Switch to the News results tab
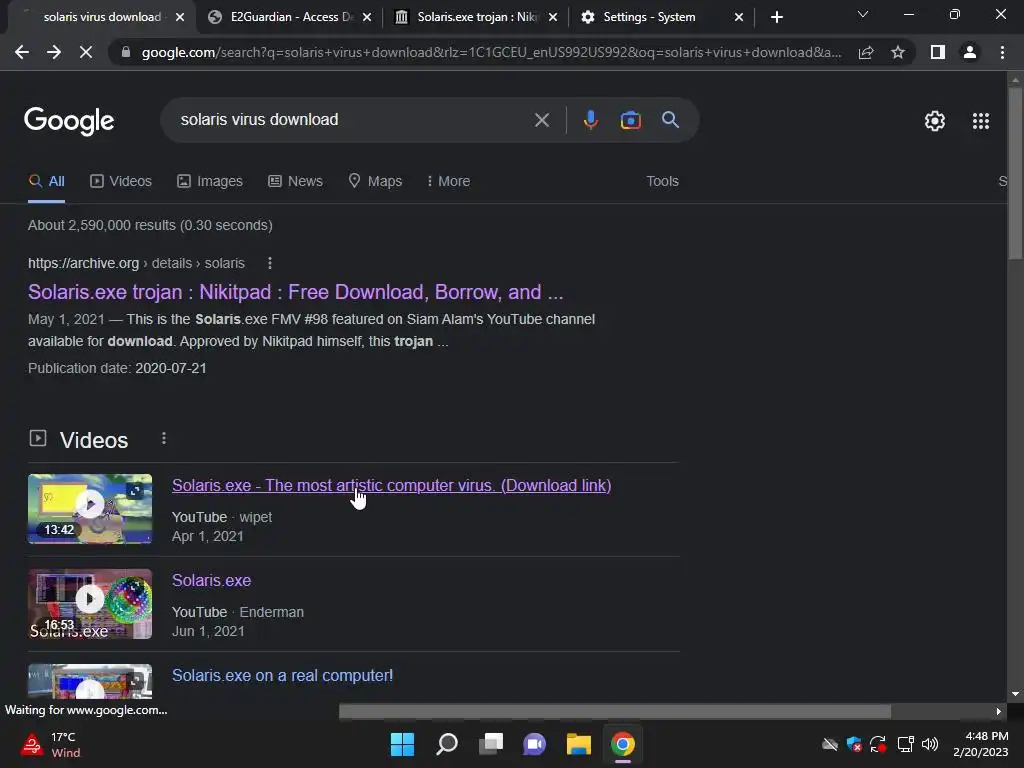The height and width of the screenshot is (768, 1024). (x=295, y=181)
